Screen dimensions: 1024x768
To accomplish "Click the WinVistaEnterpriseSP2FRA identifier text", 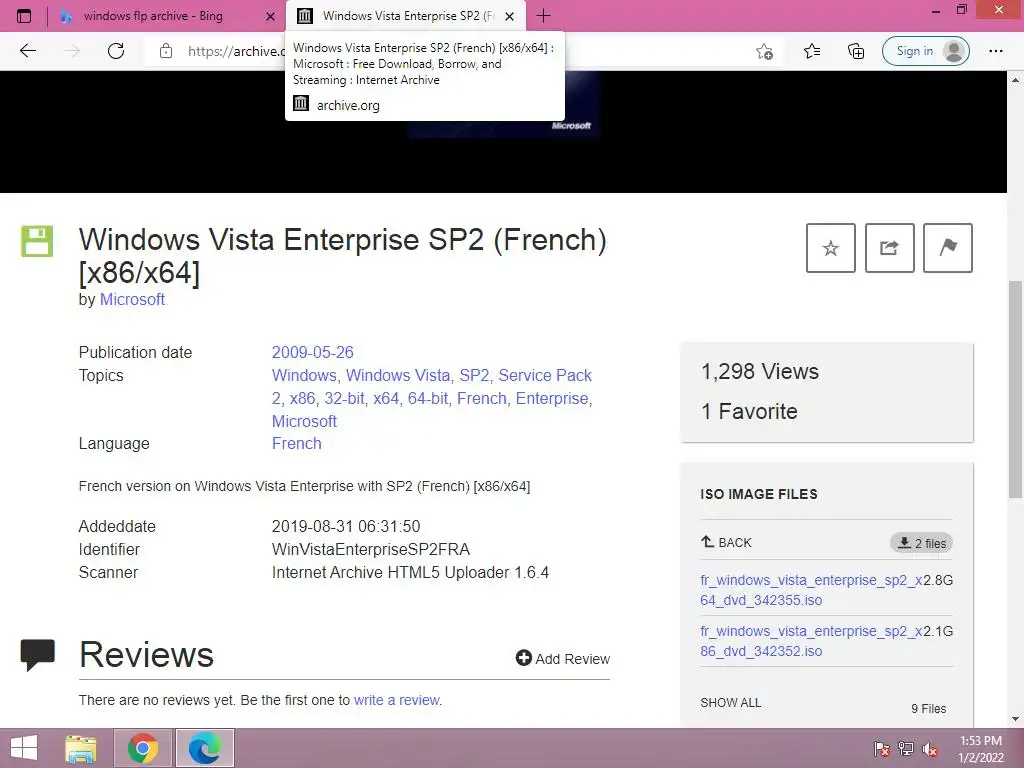I will [x=371, y=549].
